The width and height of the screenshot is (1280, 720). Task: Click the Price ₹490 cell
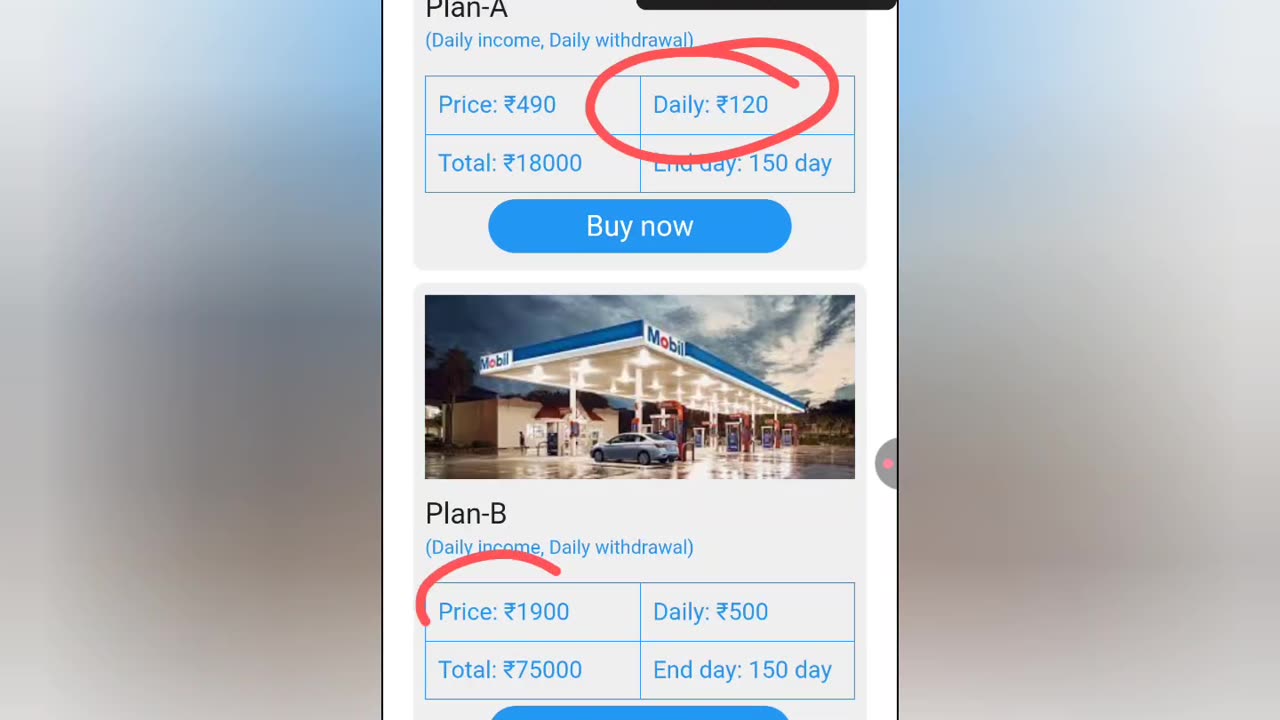(x=532, y=105)
